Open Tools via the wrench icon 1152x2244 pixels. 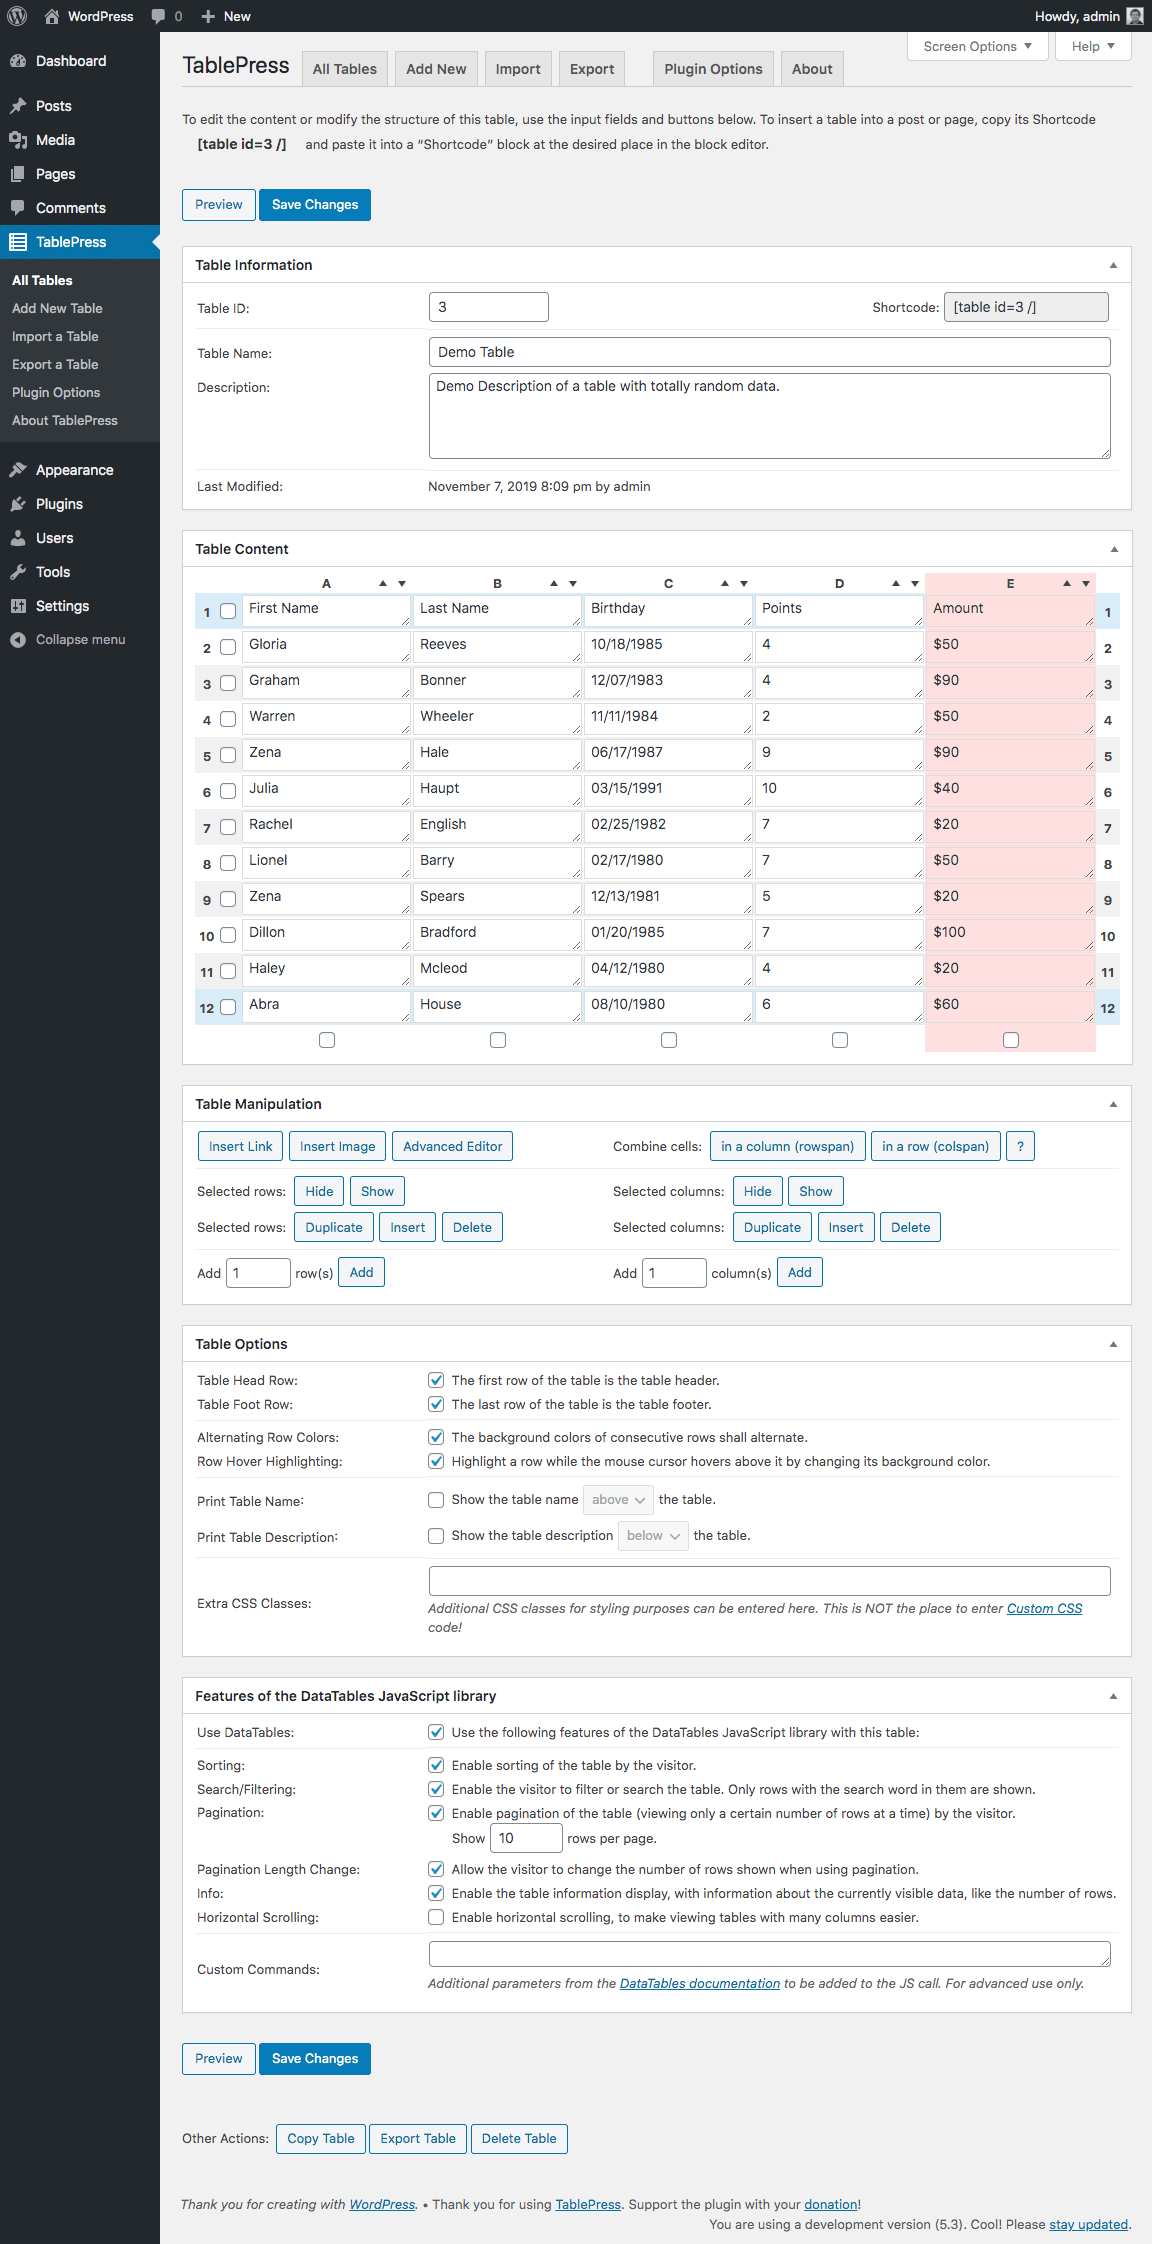18,572
